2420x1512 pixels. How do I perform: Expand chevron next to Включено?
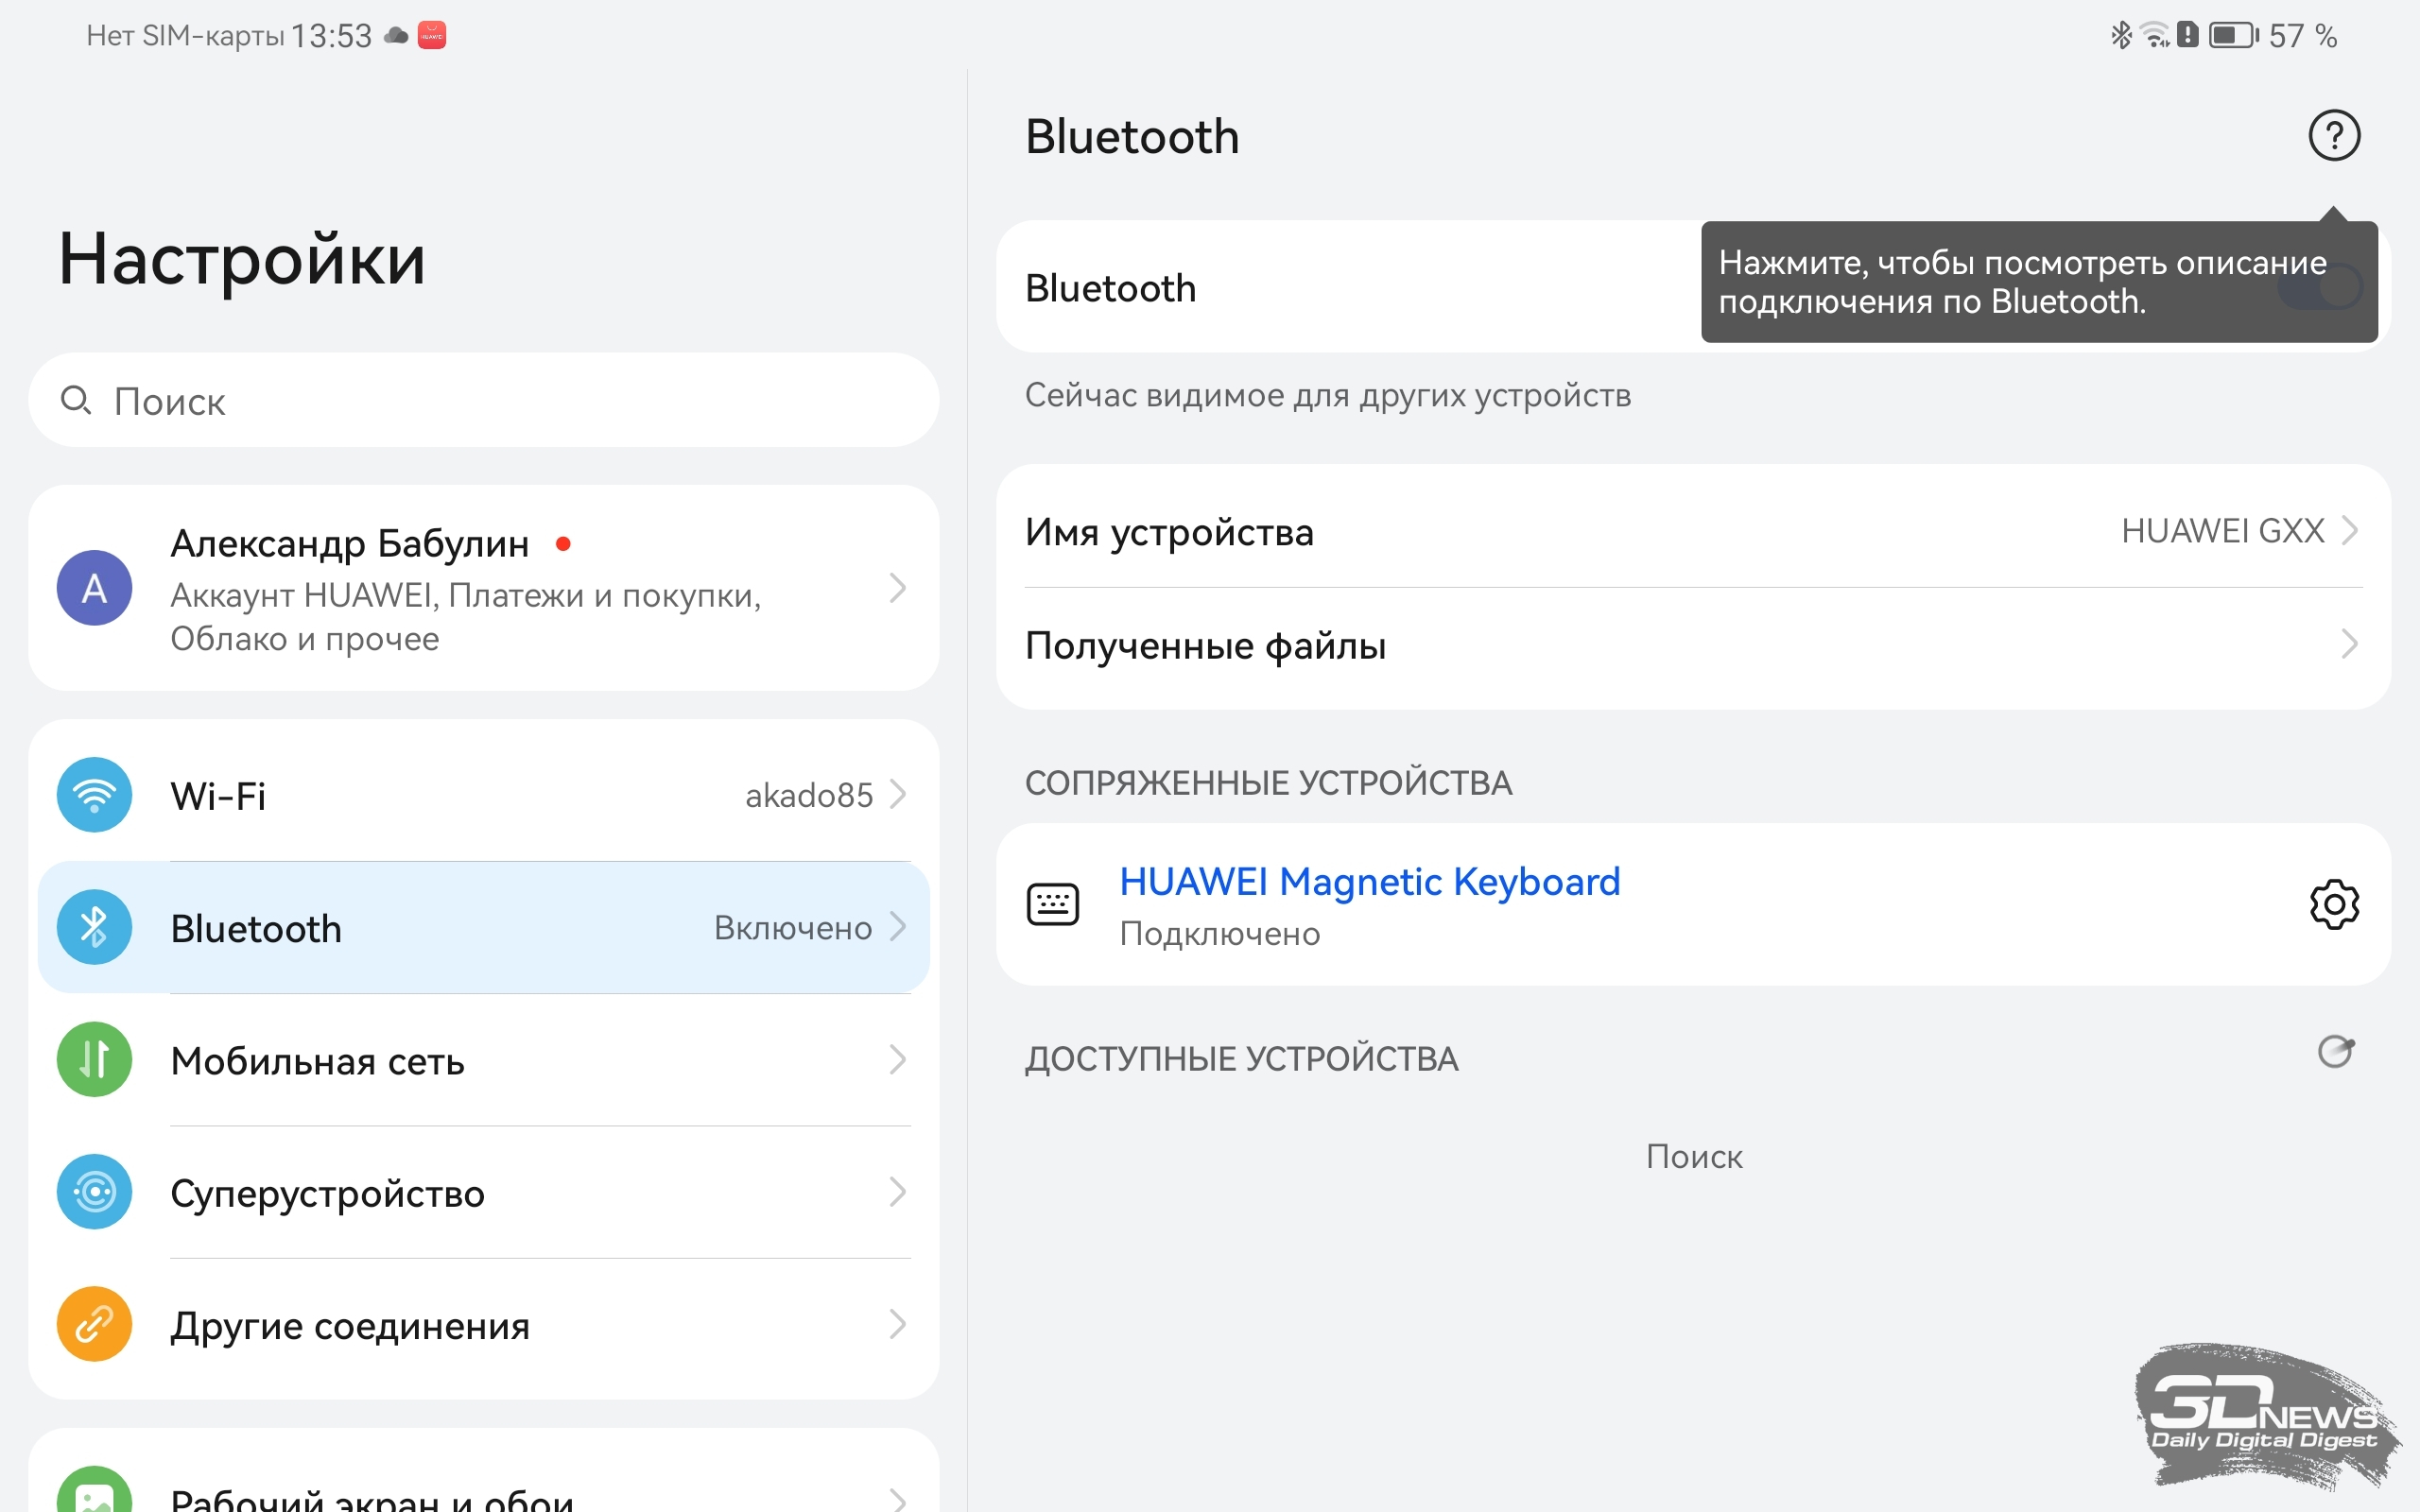(x=898, y=927)
